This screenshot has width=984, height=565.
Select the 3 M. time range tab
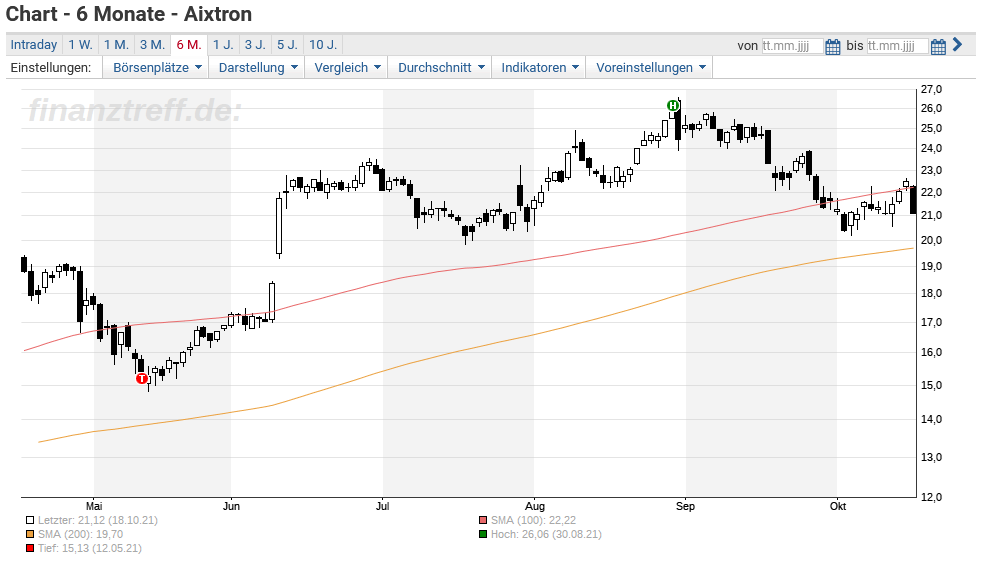152,45
